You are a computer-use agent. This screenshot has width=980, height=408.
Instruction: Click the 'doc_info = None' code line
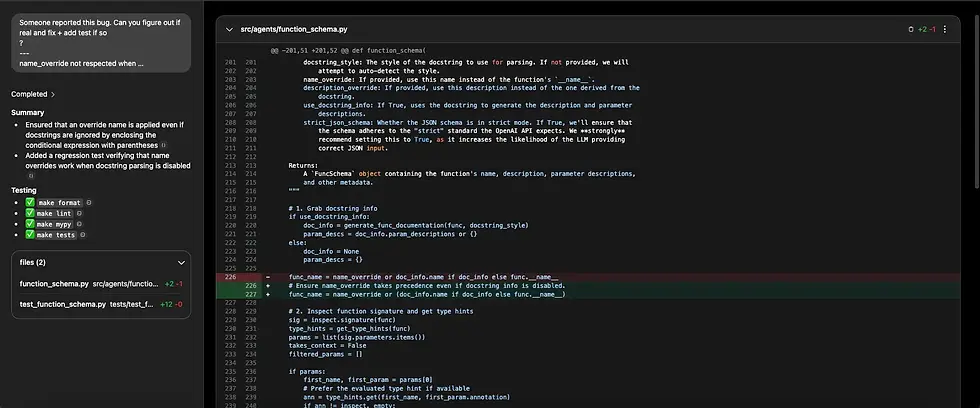(x=331, y=251)
